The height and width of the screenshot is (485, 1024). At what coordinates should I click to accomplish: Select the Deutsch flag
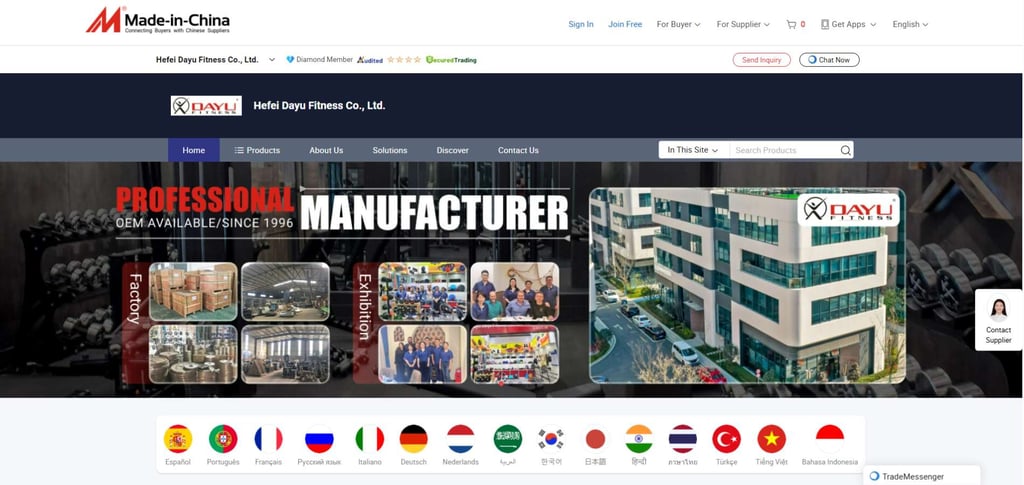click(413, 439)
